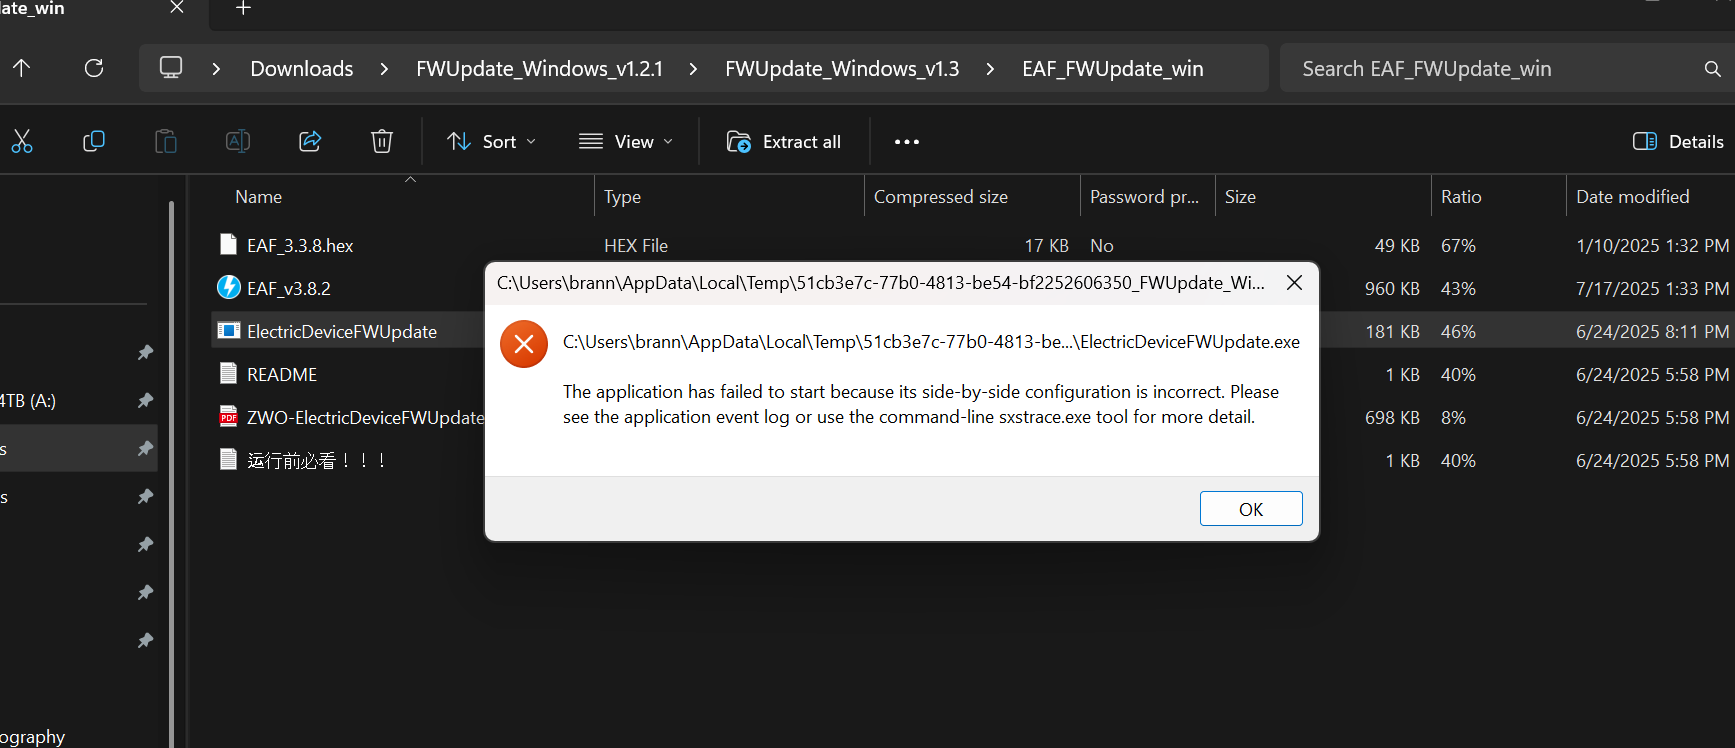The width and height of the screenshot is (1735, 748).
Task: Click the Share icon in toolbar
Action: coord(310,142)
